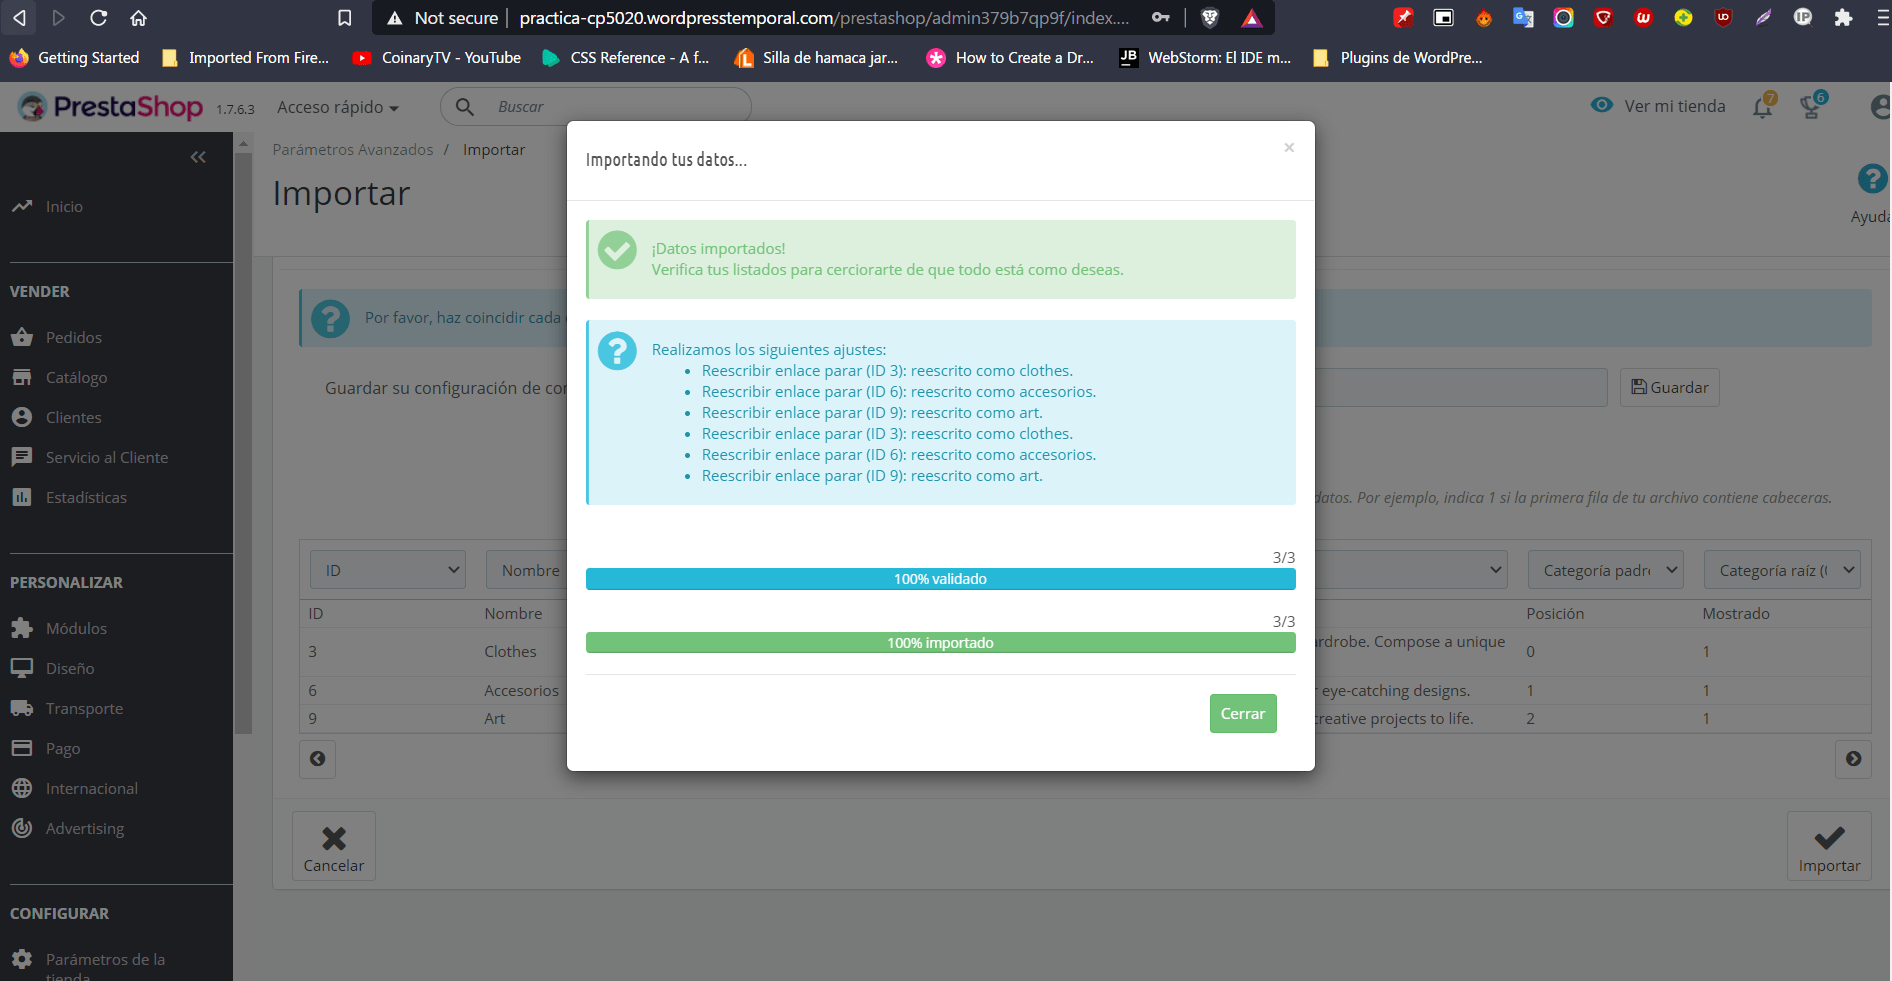Click the green success checkmark icon
The image size is (1892, 981).
(x=617, y=250)
